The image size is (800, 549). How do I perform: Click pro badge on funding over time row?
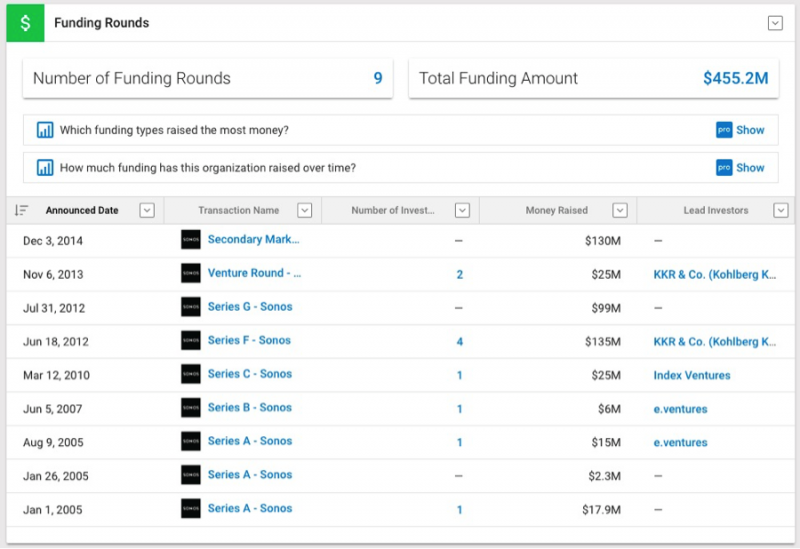tap(724, 168)
